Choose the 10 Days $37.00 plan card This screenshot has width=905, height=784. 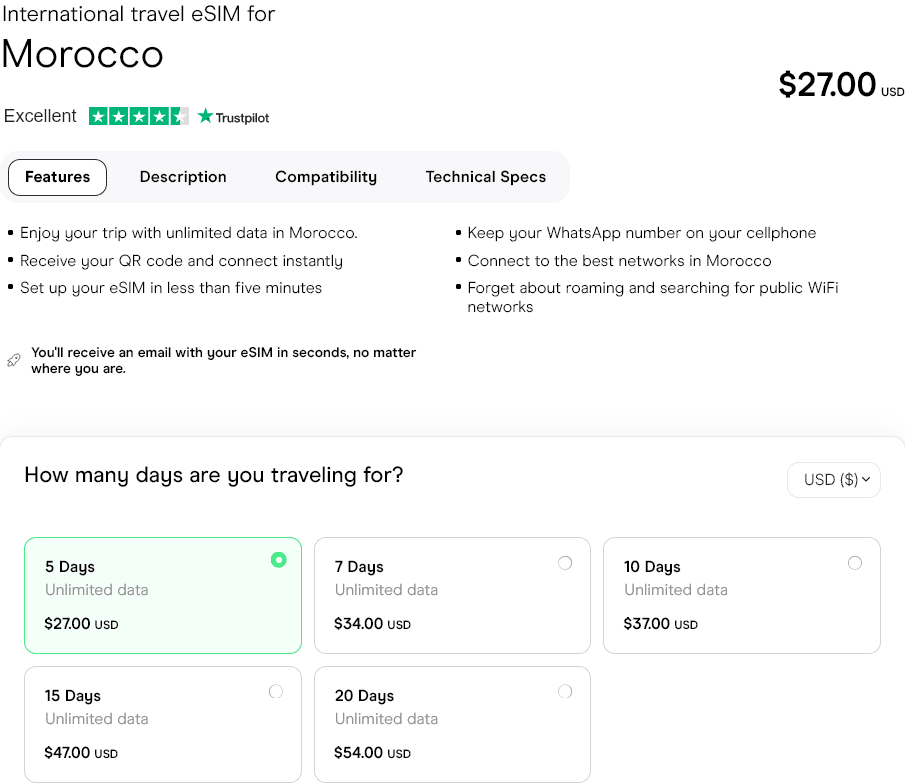coord(741,596)
